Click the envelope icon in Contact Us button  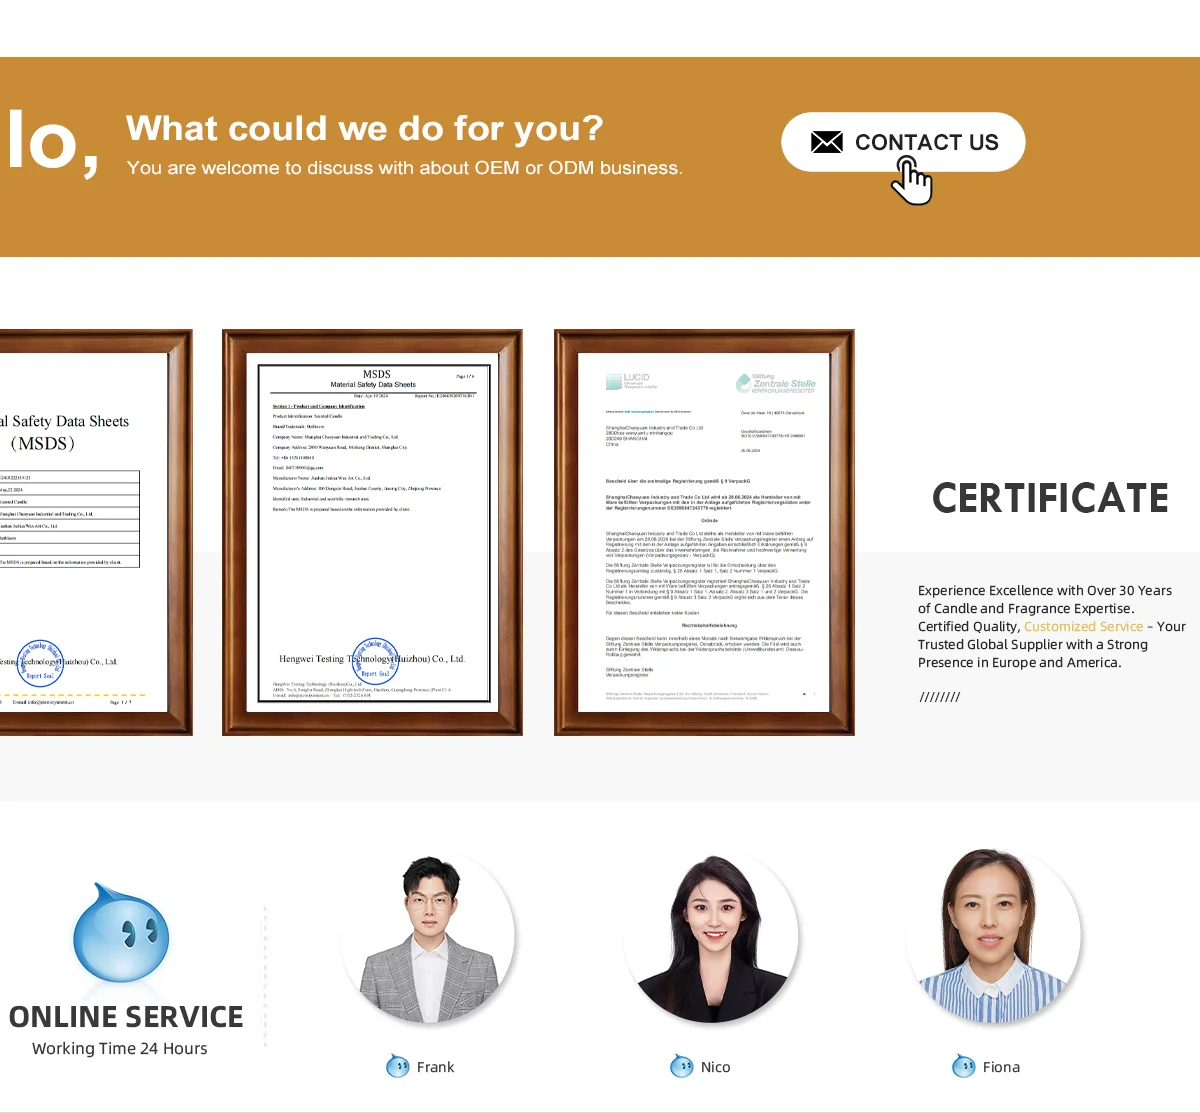click(826, 142)
